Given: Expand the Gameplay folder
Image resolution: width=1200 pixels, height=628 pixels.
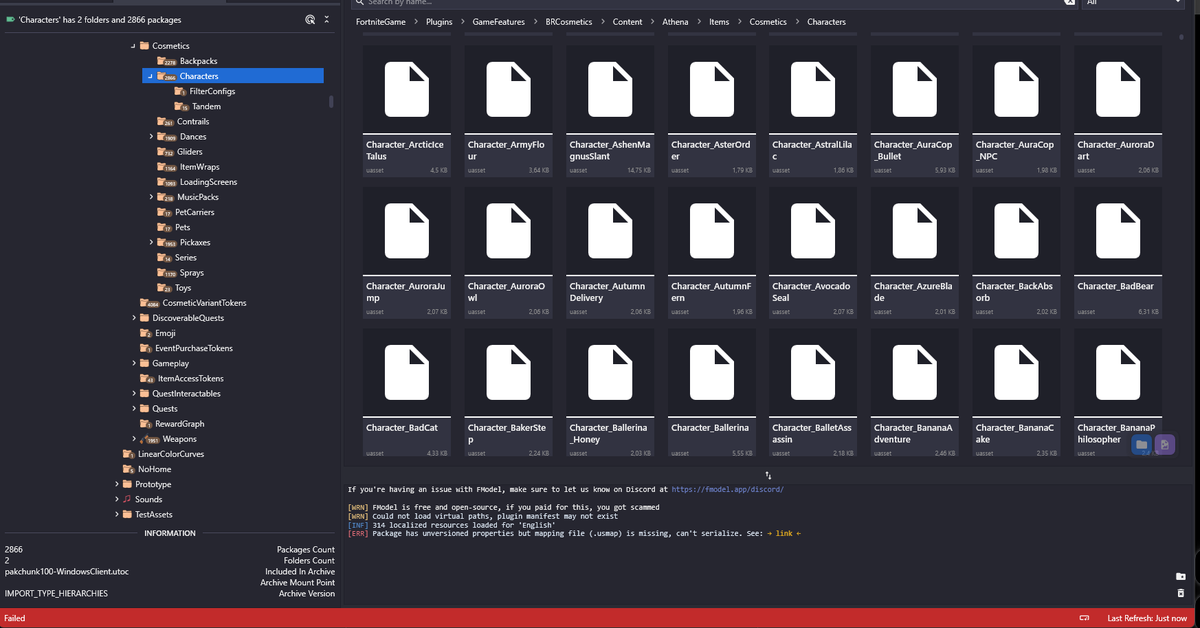Looking at the screenshot, I should pos(132,363).
